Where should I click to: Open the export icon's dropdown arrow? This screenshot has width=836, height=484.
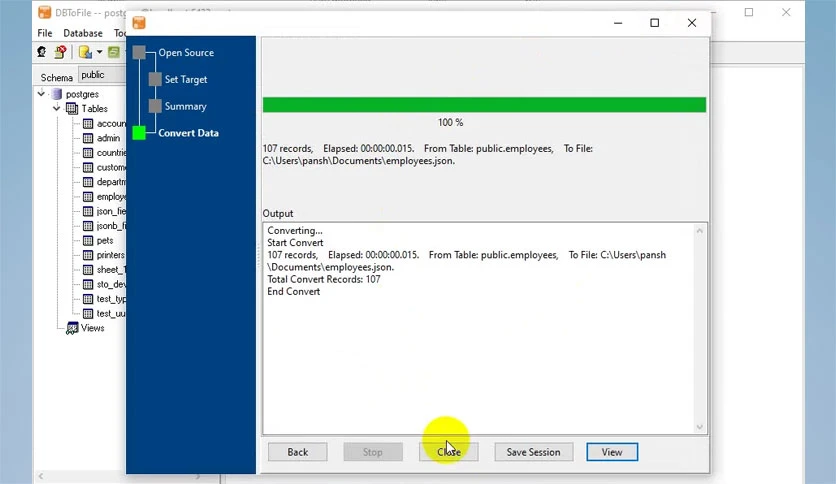coord(99,52)
